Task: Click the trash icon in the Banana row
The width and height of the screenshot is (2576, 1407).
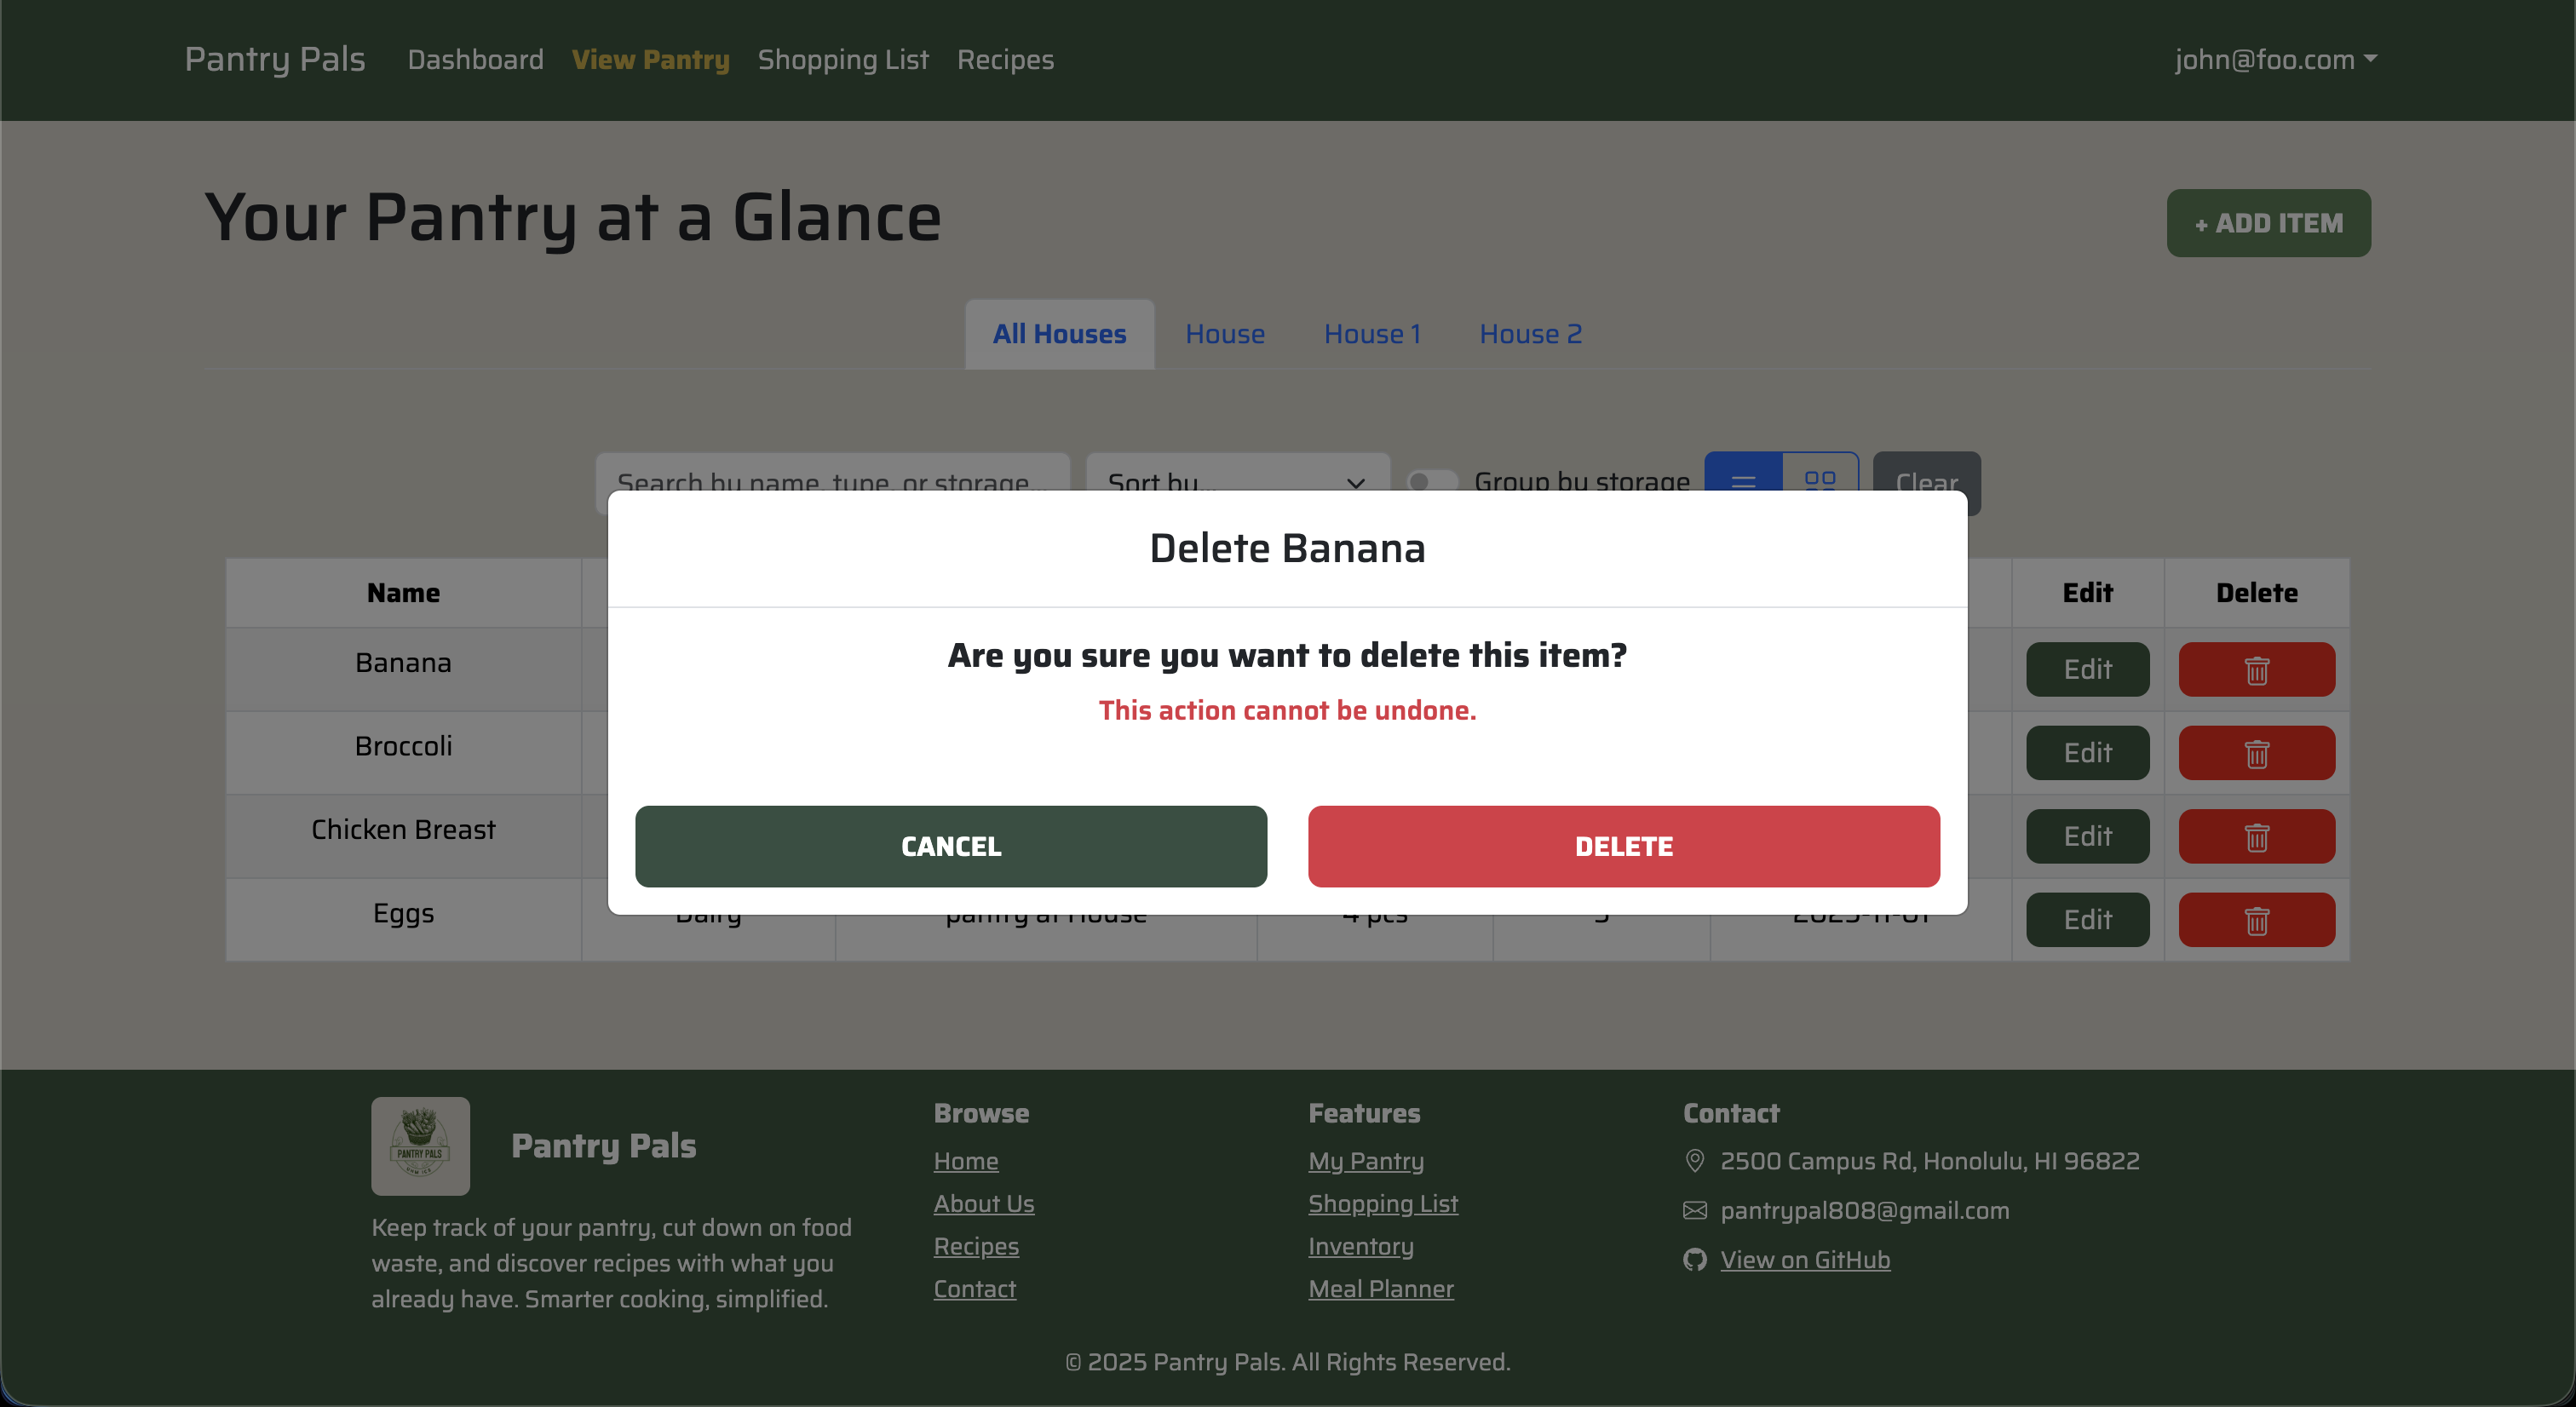Action: click(2256, 669)
